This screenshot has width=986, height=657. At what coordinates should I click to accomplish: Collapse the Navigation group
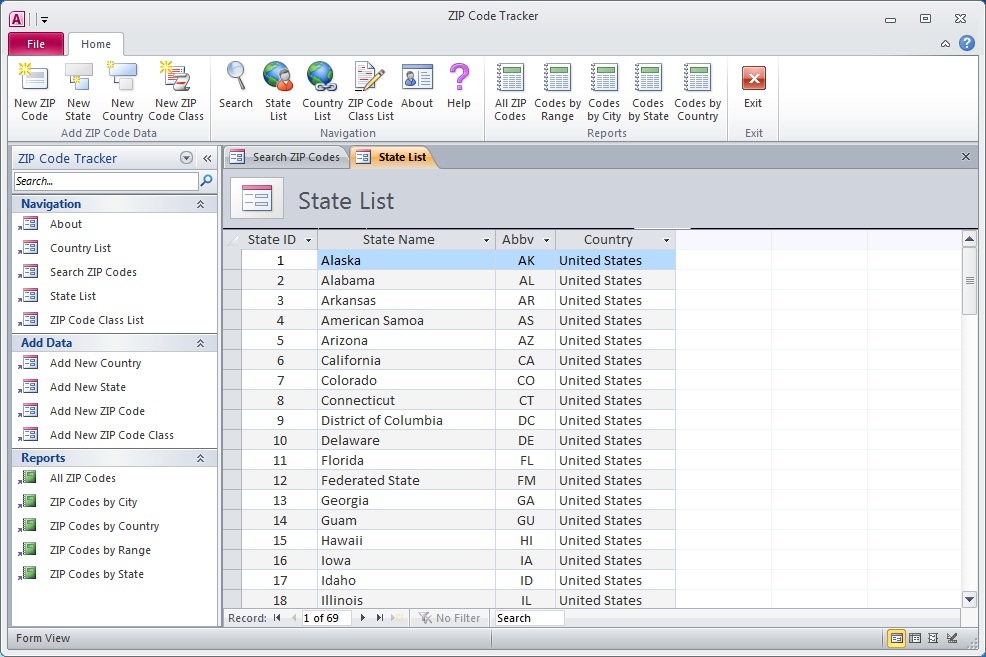tap(201, 204)
